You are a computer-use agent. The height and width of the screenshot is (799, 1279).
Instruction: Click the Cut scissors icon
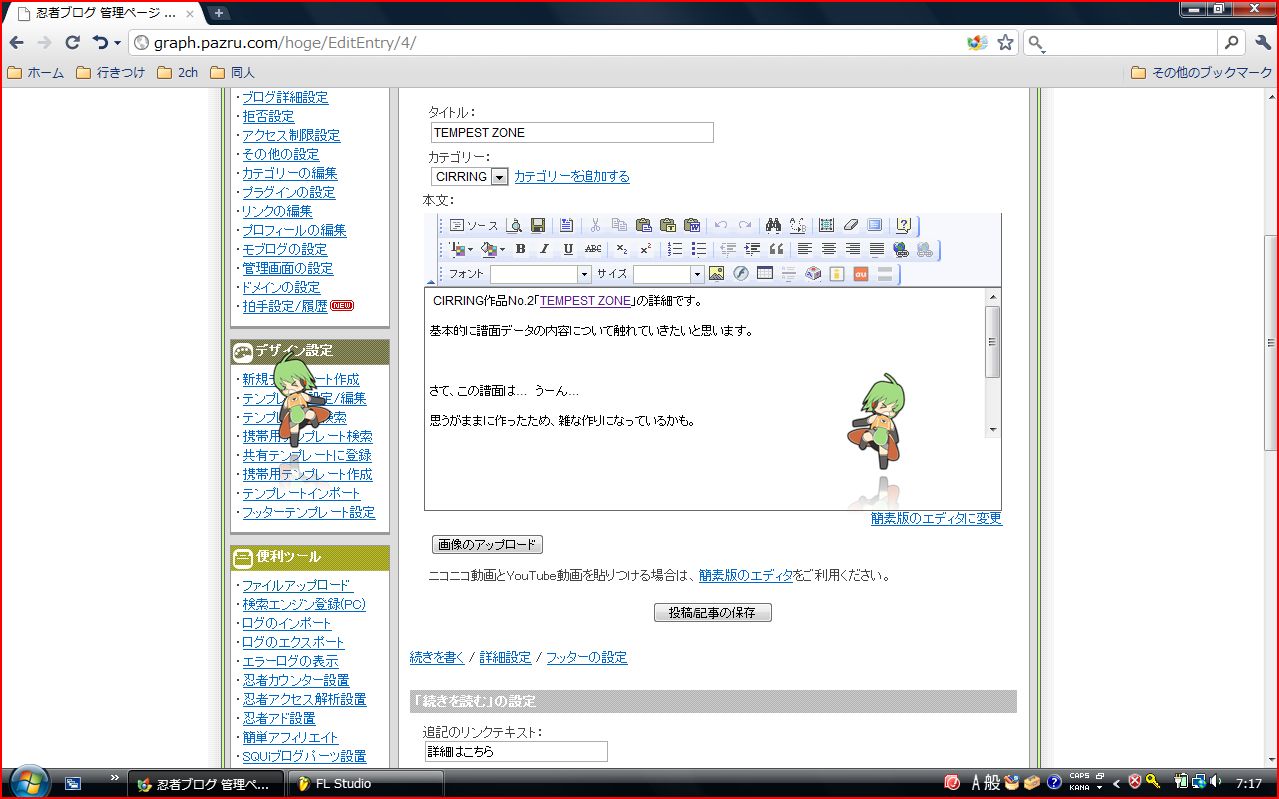595,226
